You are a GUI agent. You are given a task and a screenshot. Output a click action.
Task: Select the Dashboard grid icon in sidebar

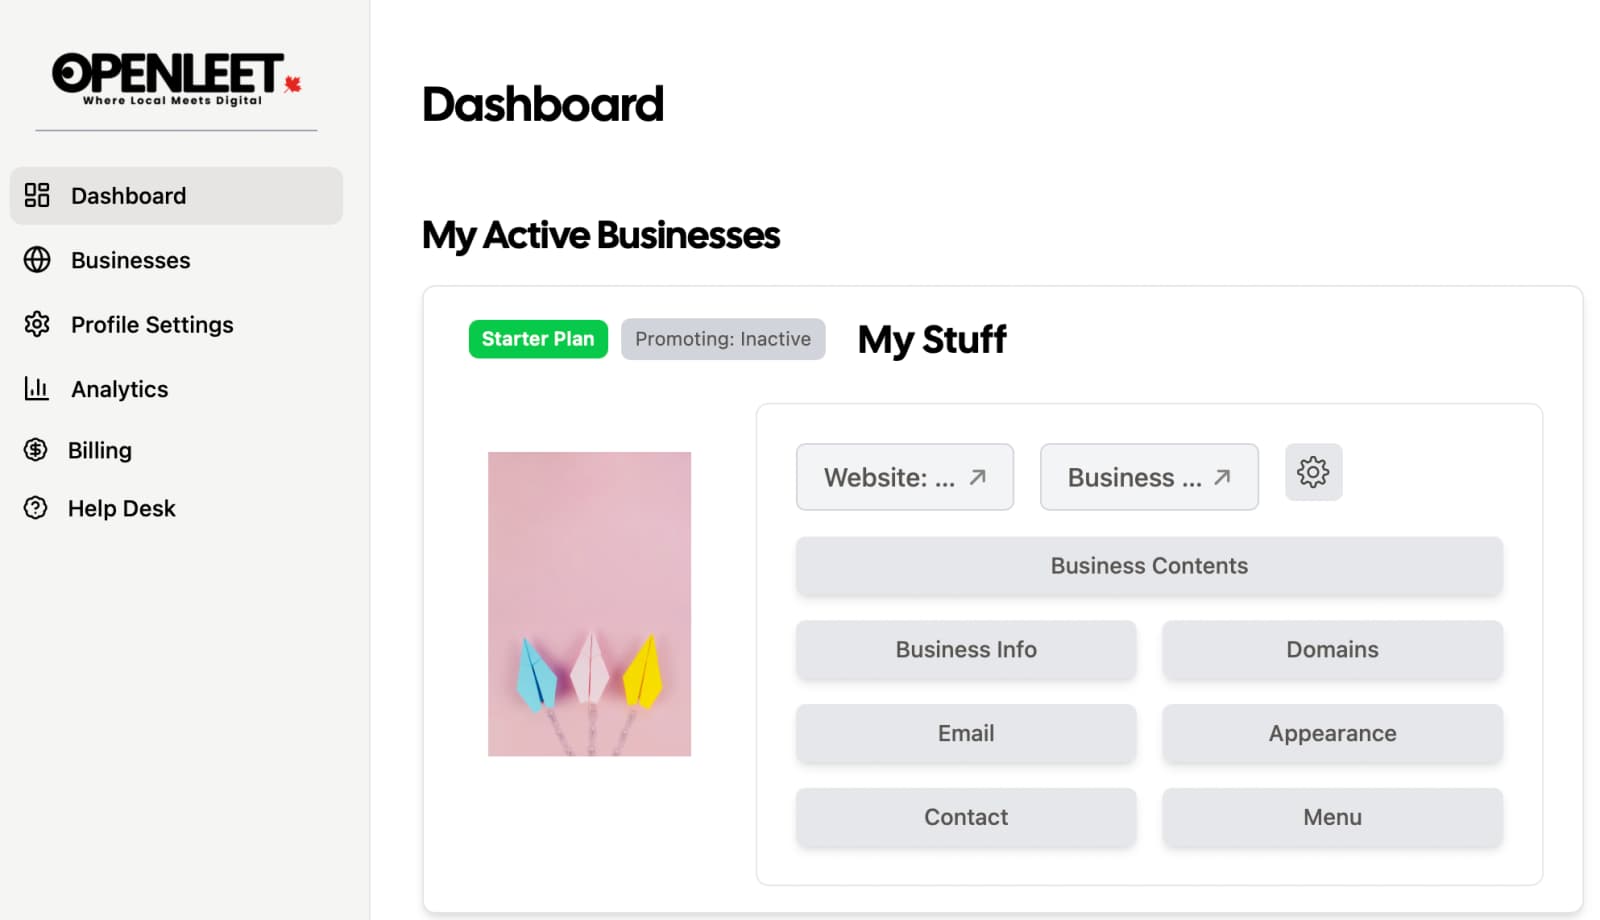click(36, 196)
